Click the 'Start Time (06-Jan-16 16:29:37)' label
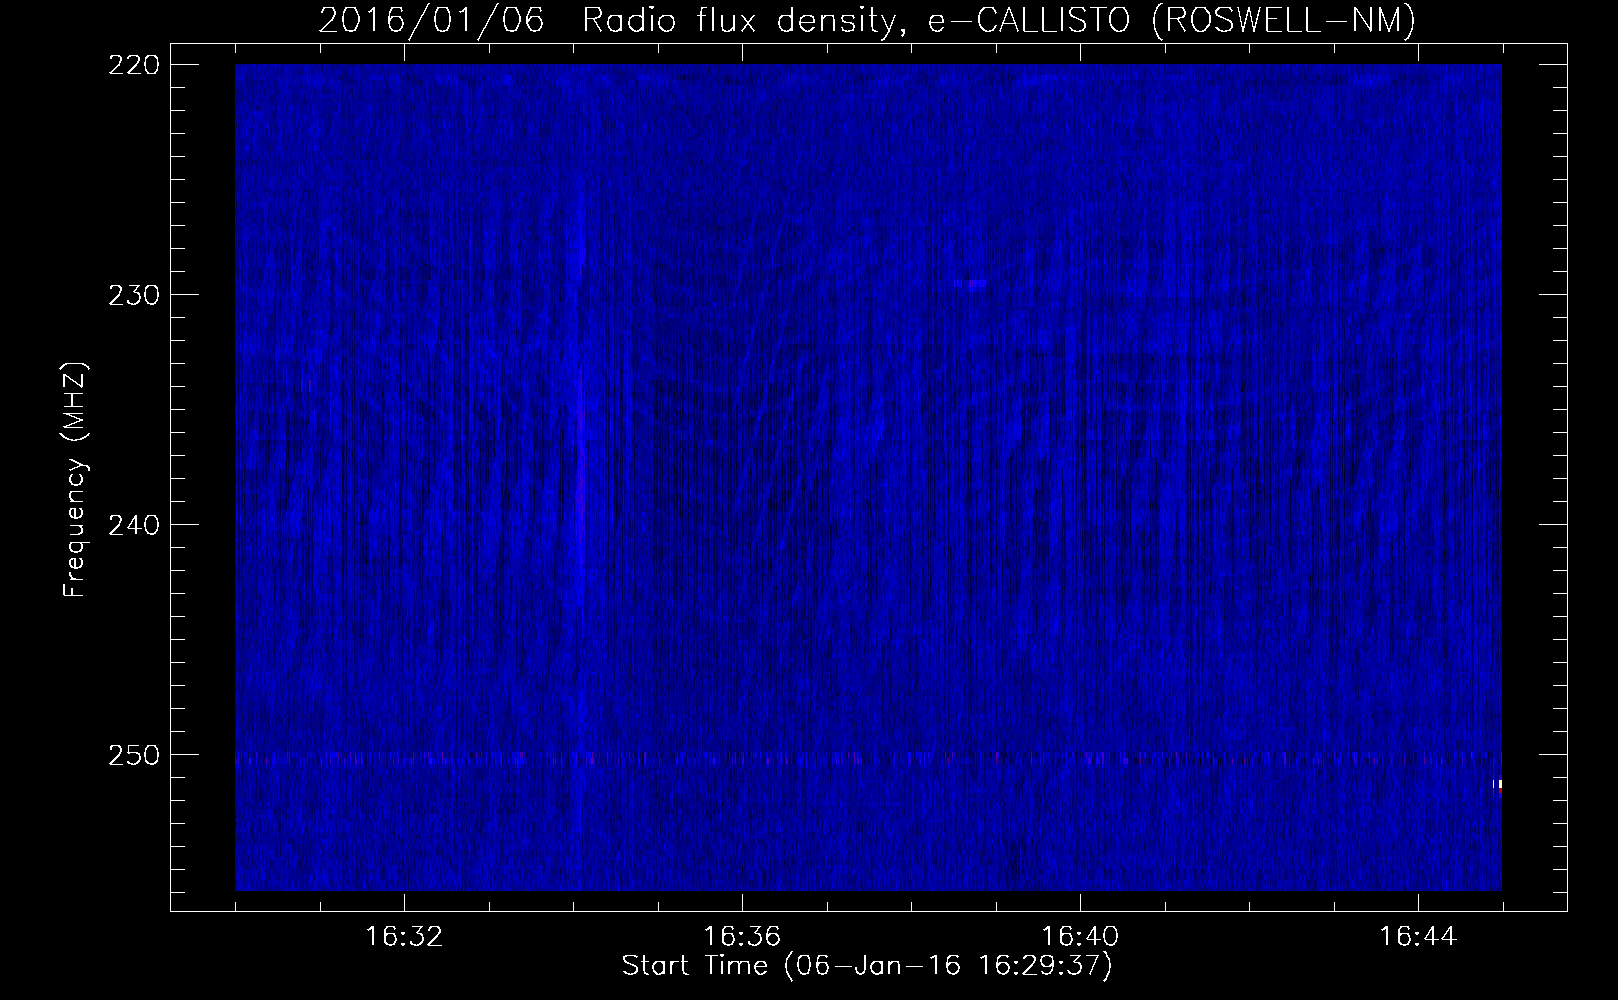This screenshot has height=1000, width=1618. coord(867,966)
